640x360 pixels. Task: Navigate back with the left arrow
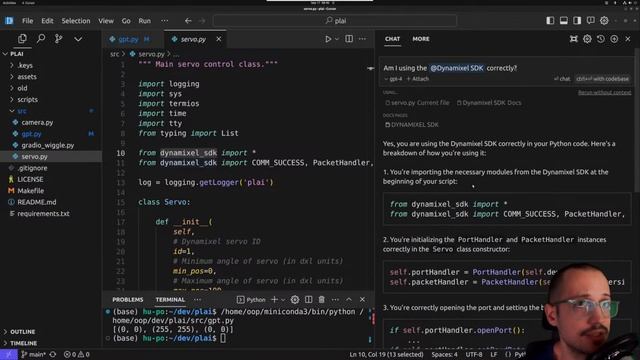coord(188,20)
